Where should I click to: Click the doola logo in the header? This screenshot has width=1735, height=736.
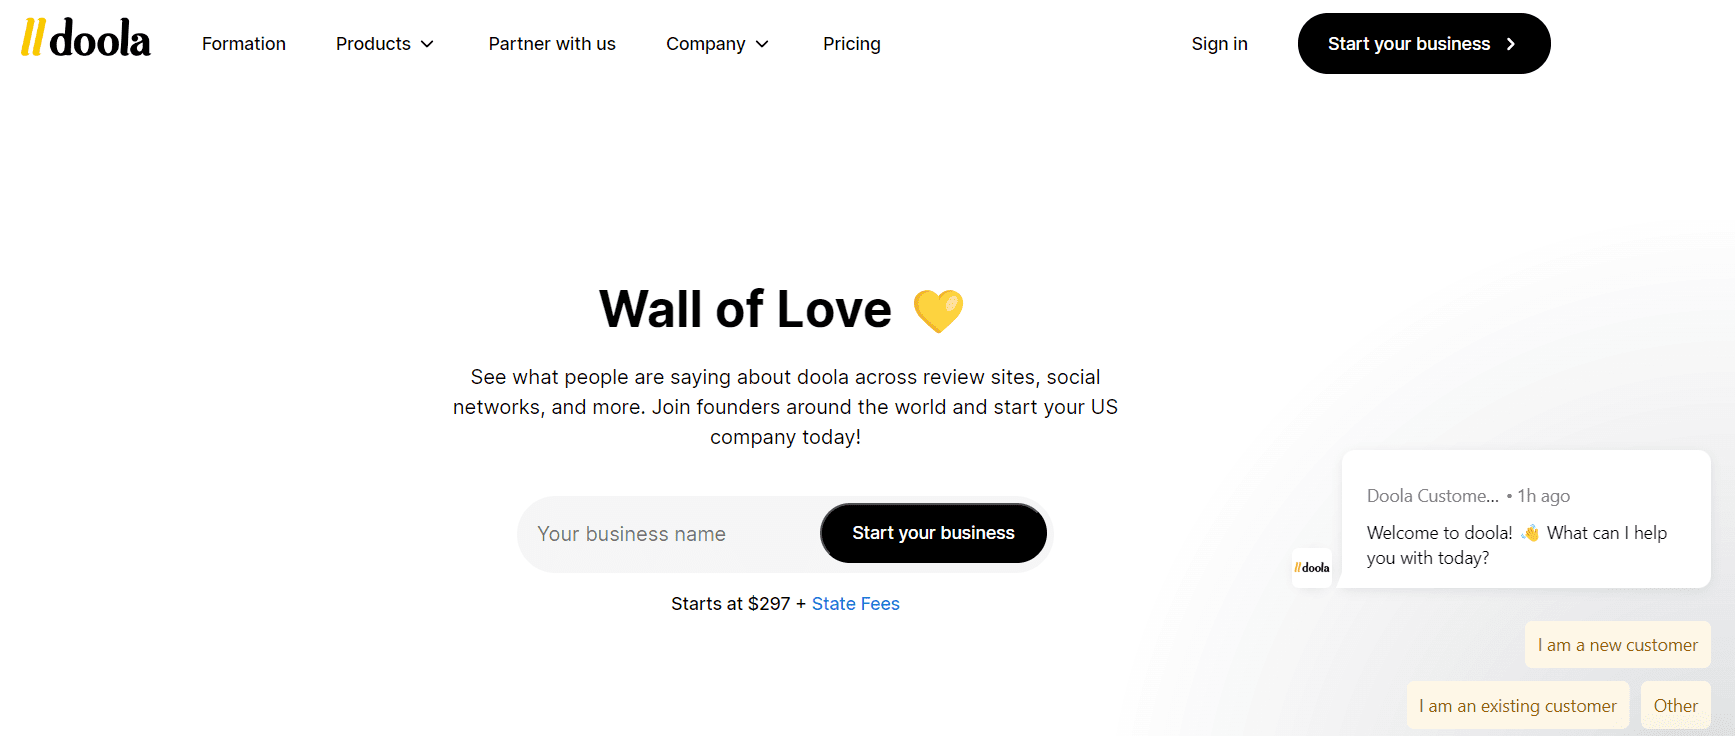coord(85,40)
